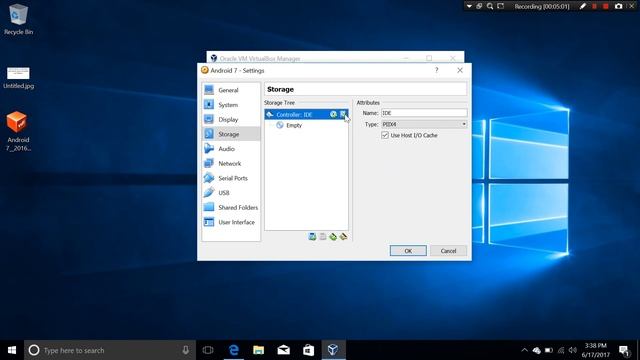Select the Storage settings category
640x360 pixels.
tap(231, 134)
